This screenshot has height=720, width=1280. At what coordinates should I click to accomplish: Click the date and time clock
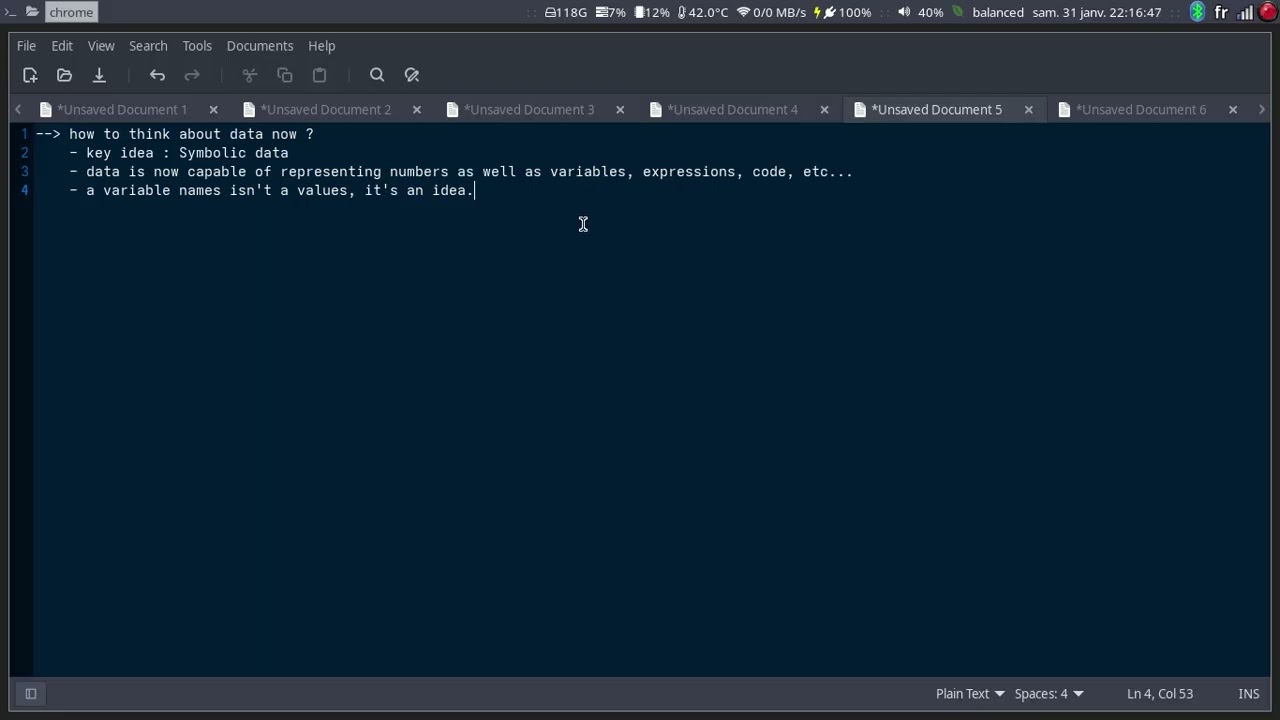(1097, 12)
